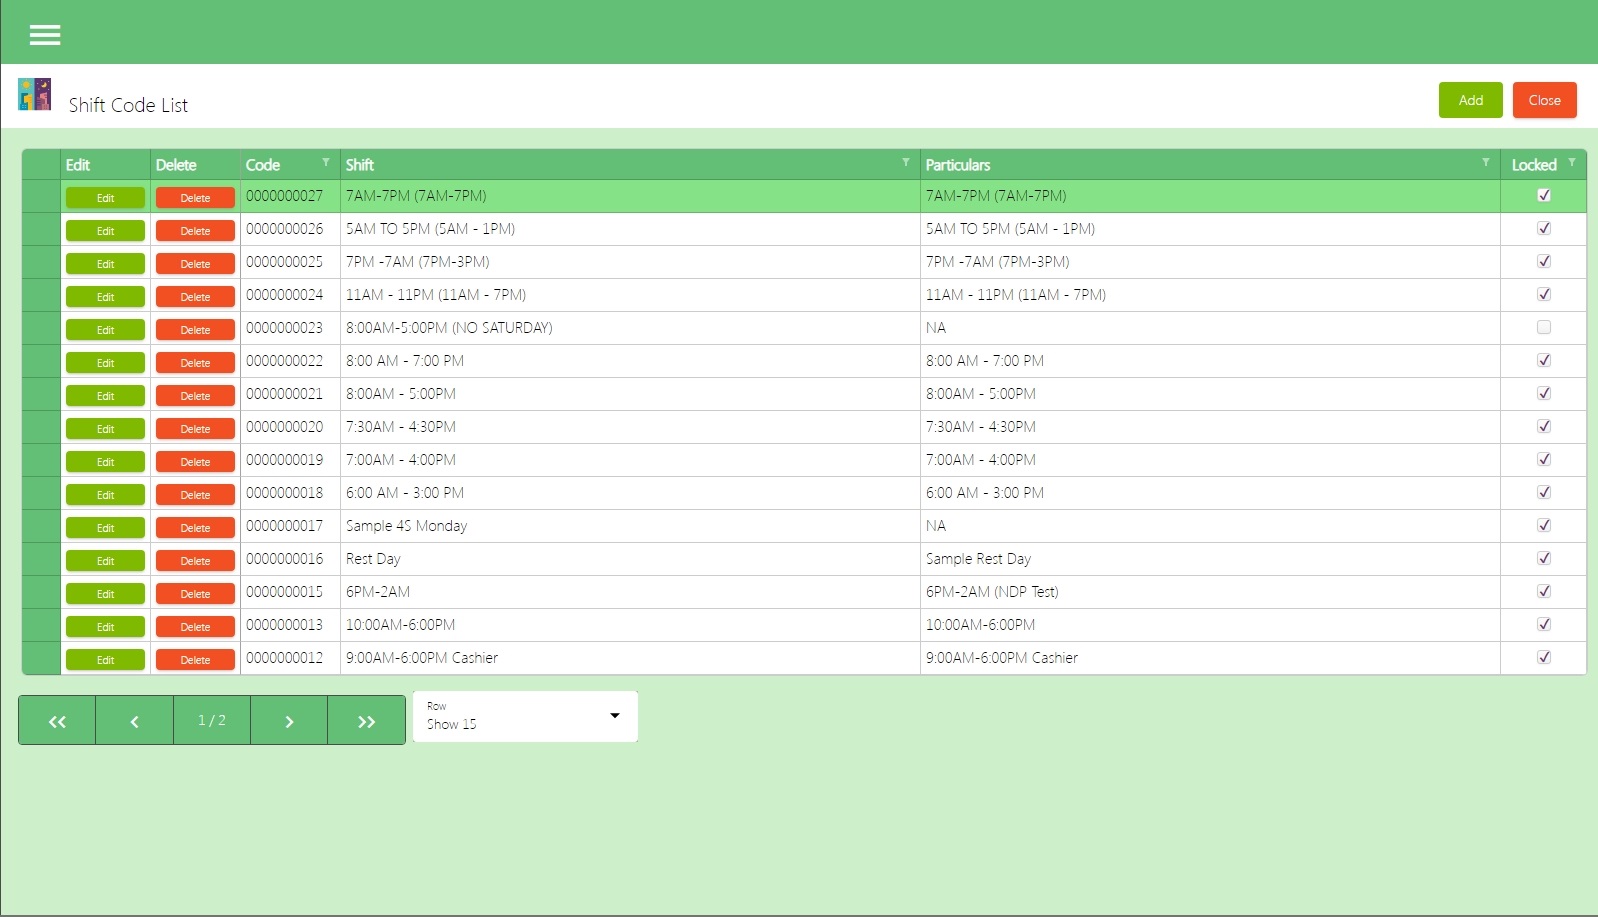Toggle Locked checkbox for code 0000000012
Screen dimensions: 1598x917
1544,657
